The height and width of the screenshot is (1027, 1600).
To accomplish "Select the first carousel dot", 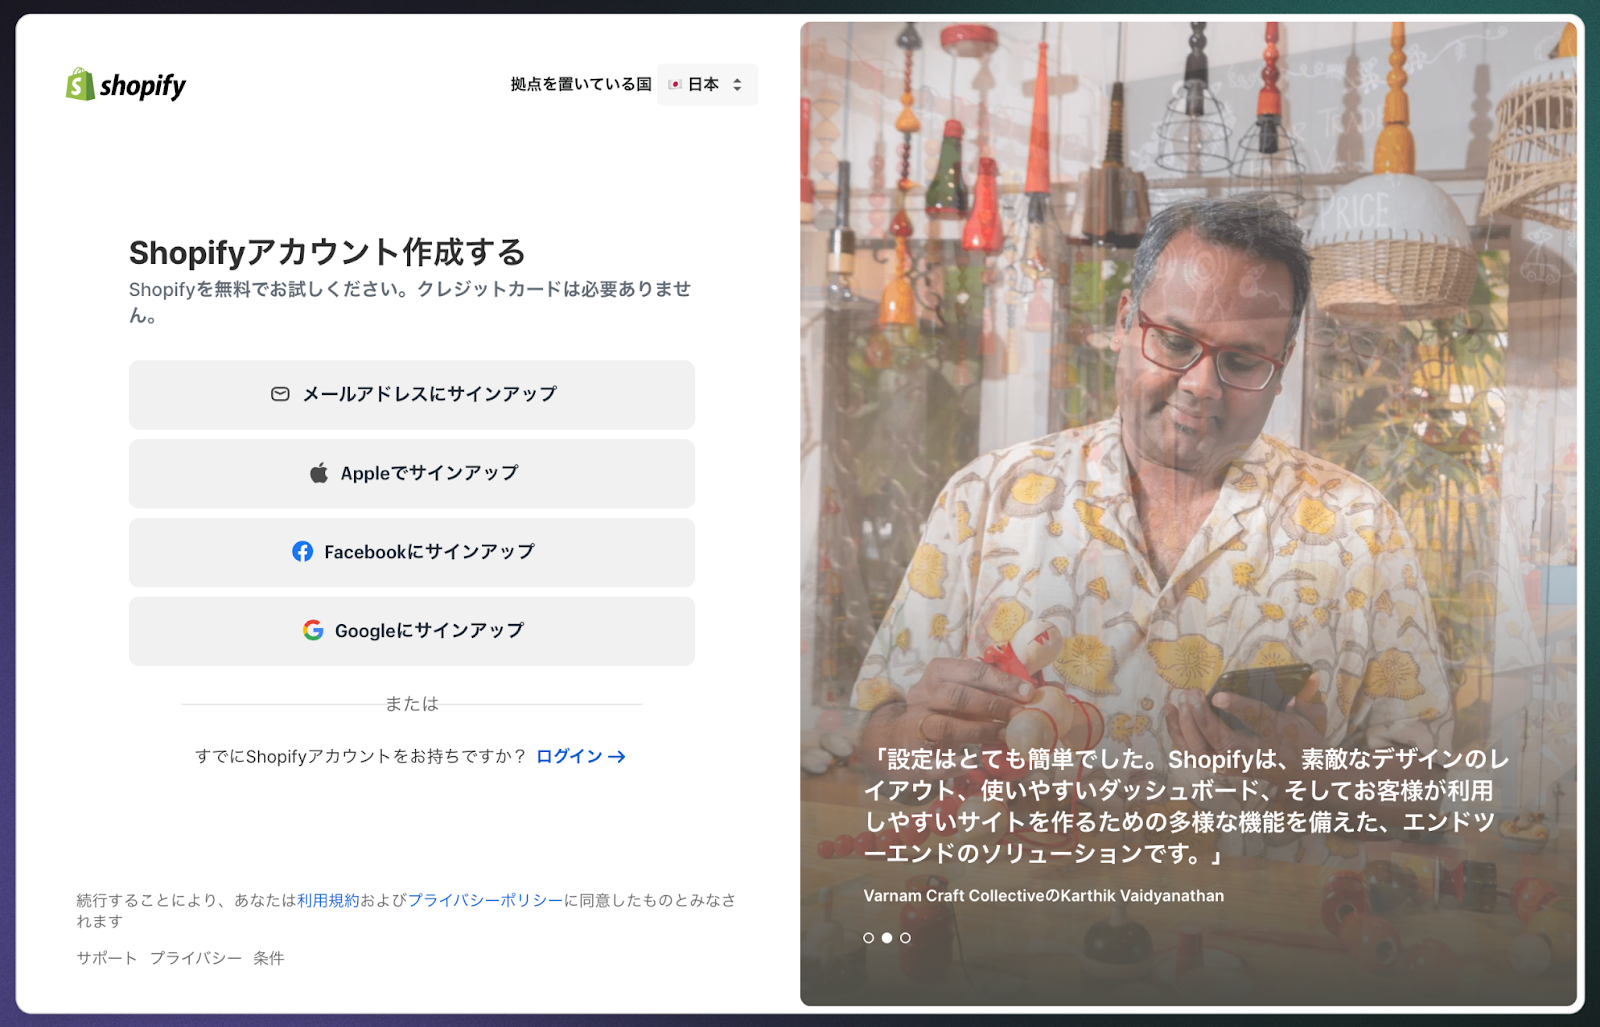I will (868, 938).
